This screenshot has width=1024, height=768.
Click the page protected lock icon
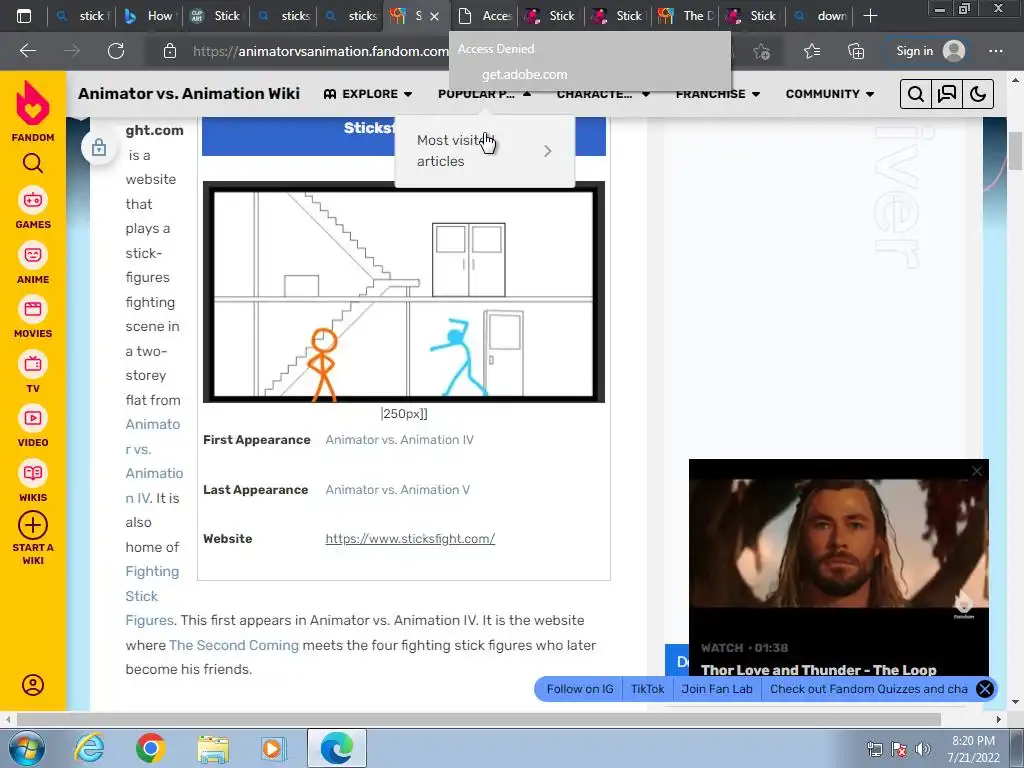99,148
